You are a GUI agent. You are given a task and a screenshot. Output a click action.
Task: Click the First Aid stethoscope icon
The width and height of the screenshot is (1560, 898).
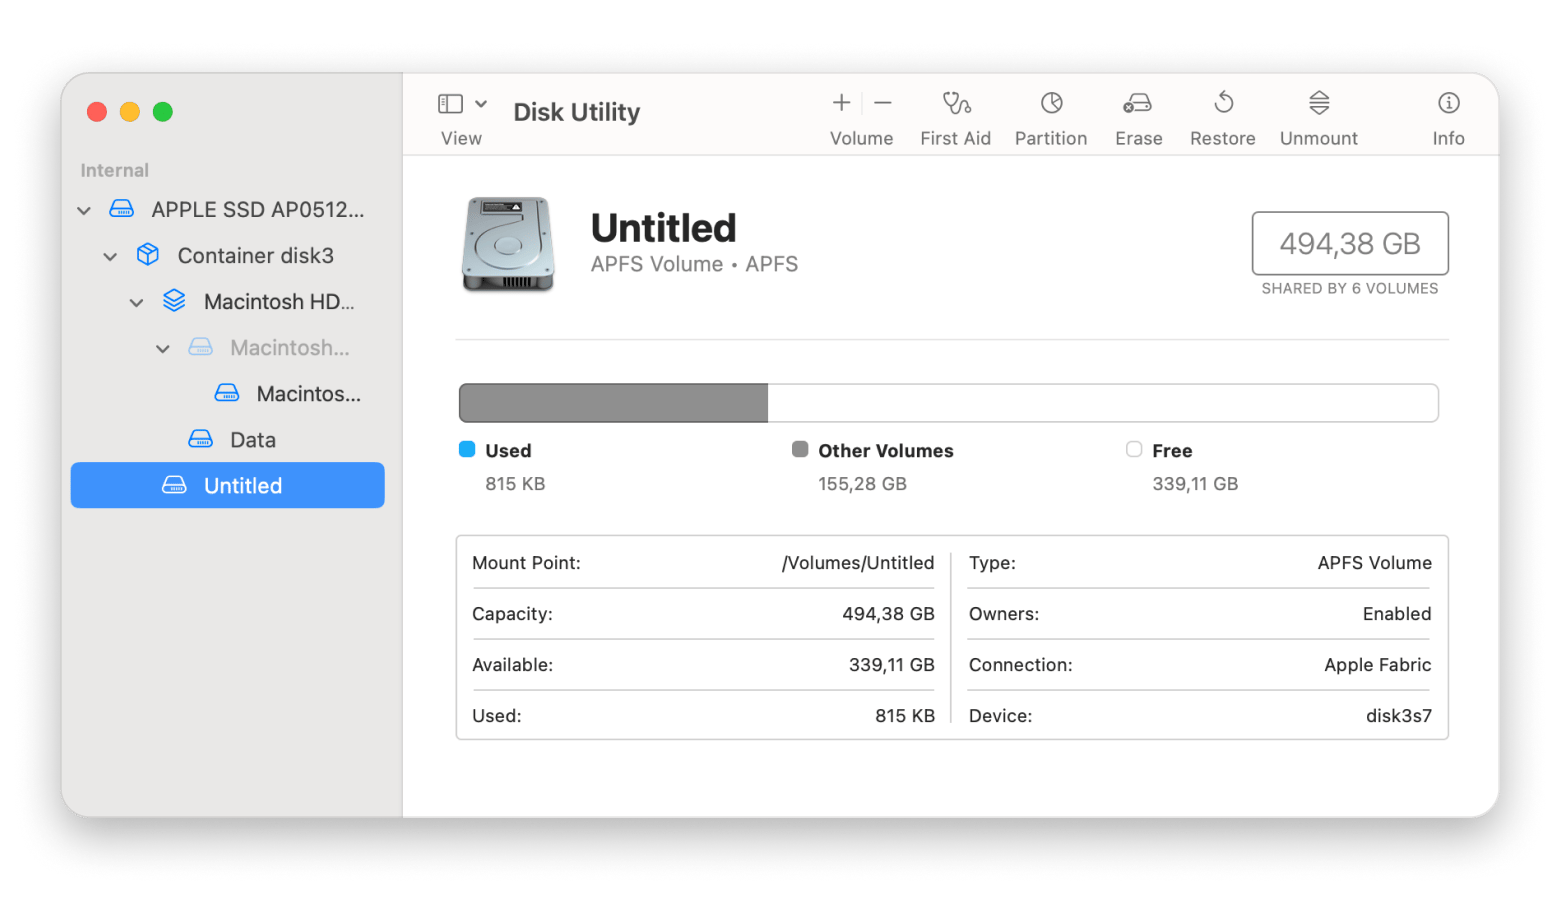pos(956,103)
